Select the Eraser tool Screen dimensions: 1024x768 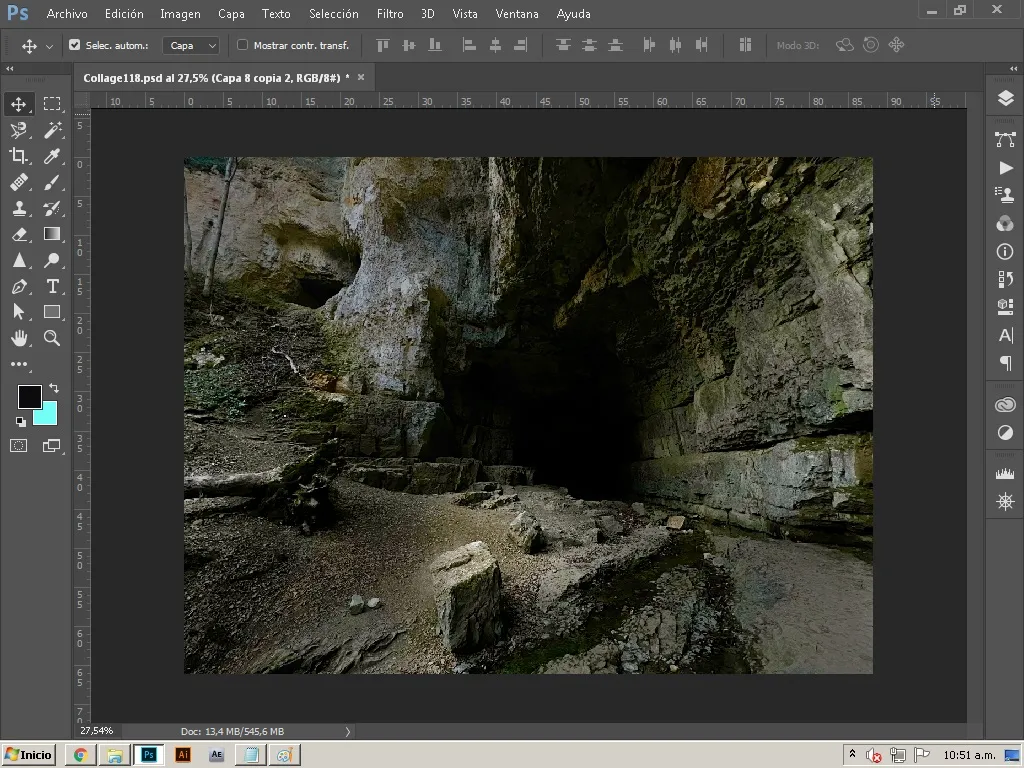pyautogui.click(x=18, y=234)
